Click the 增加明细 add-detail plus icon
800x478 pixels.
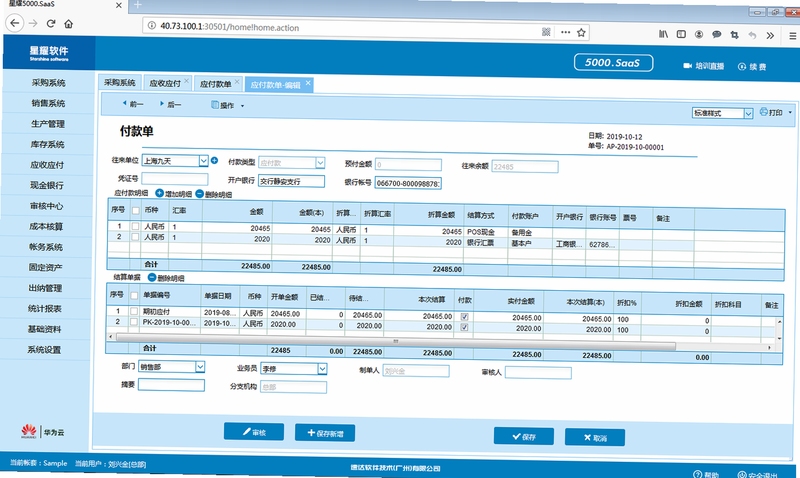[x=159, y=193]
